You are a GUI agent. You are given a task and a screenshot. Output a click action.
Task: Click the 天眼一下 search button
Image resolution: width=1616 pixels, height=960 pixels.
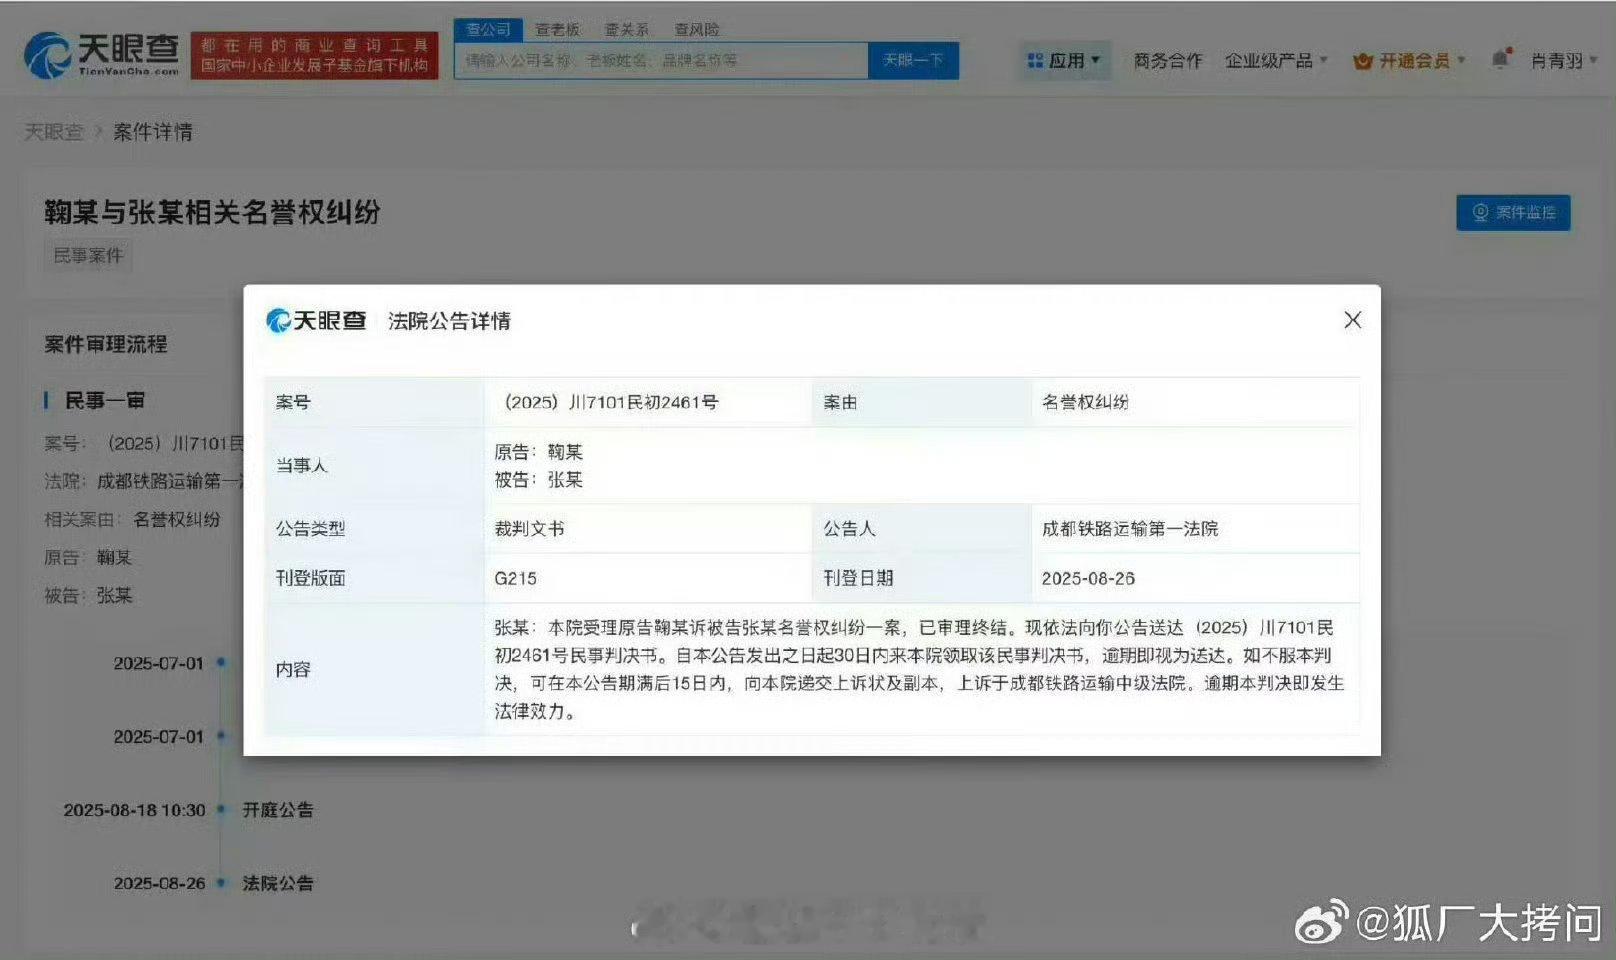(x=913, y=60)
